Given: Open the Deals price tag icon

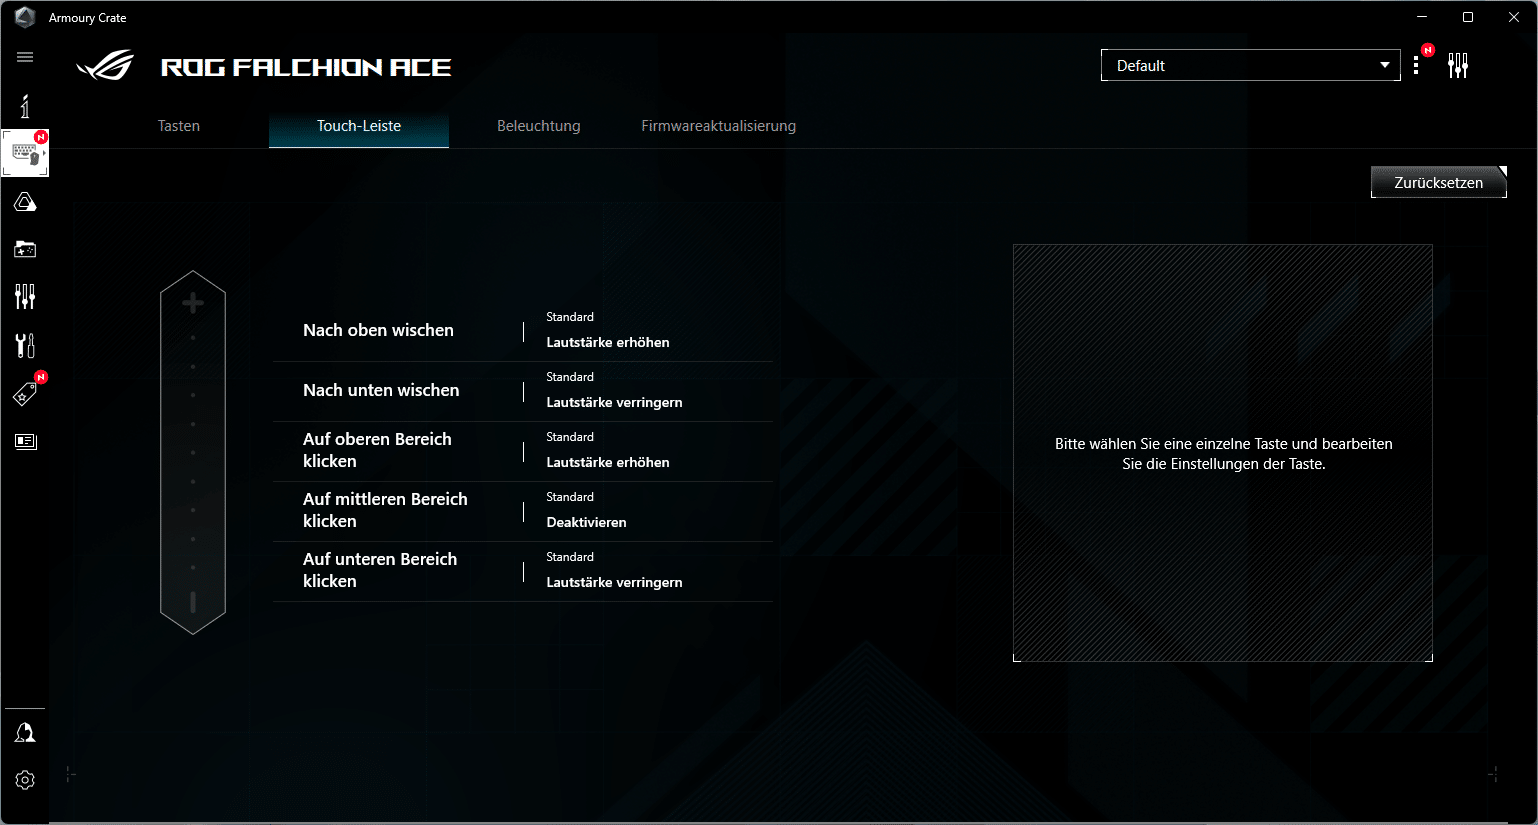Looking at the screenshot, I should 25,394.
